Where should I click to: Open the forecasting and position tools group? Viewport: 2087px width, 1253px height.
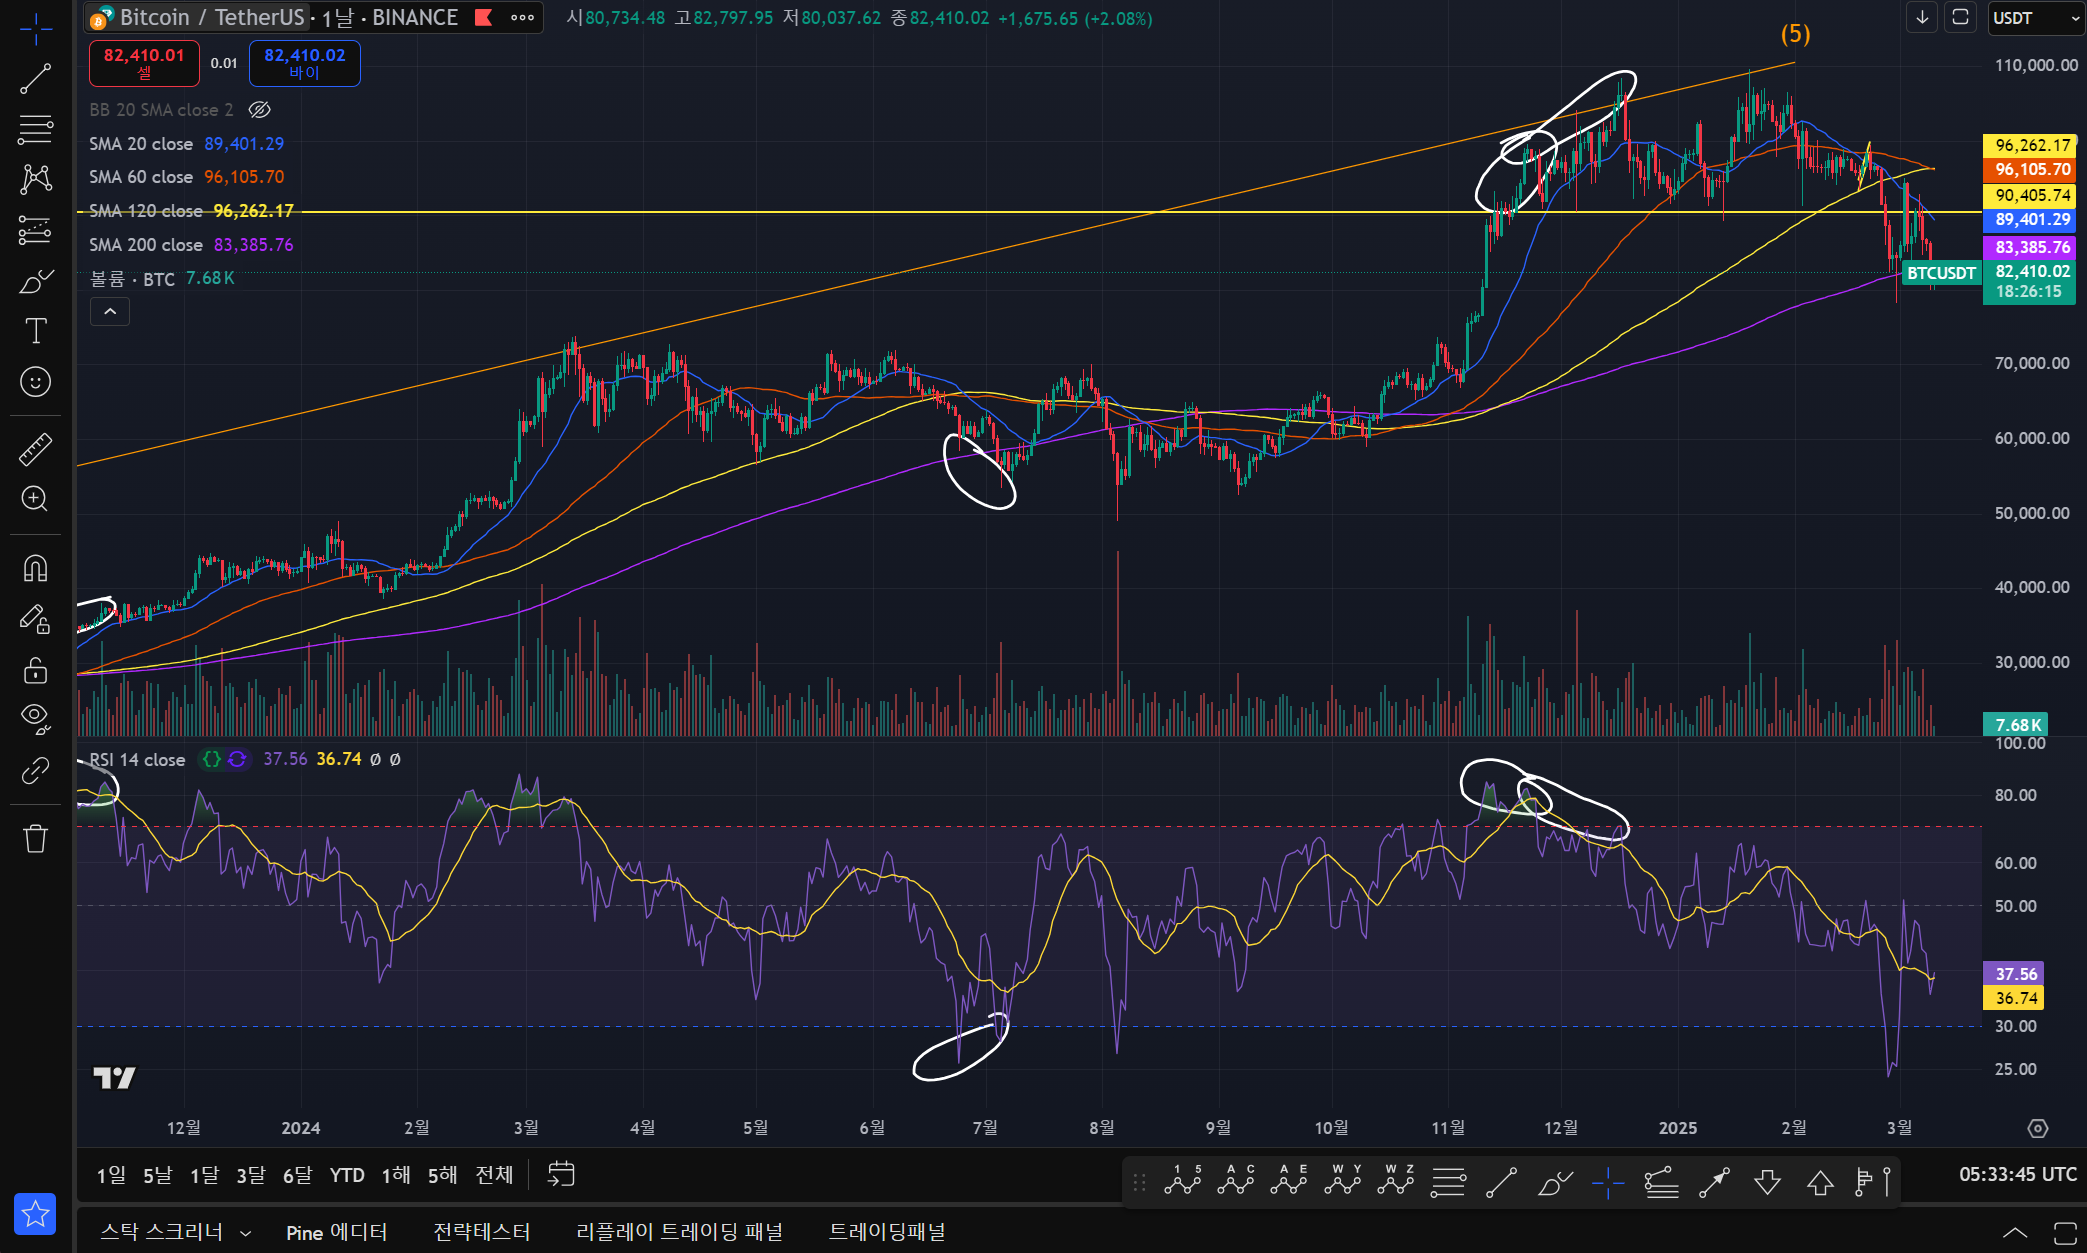click(x=36, y=231)
